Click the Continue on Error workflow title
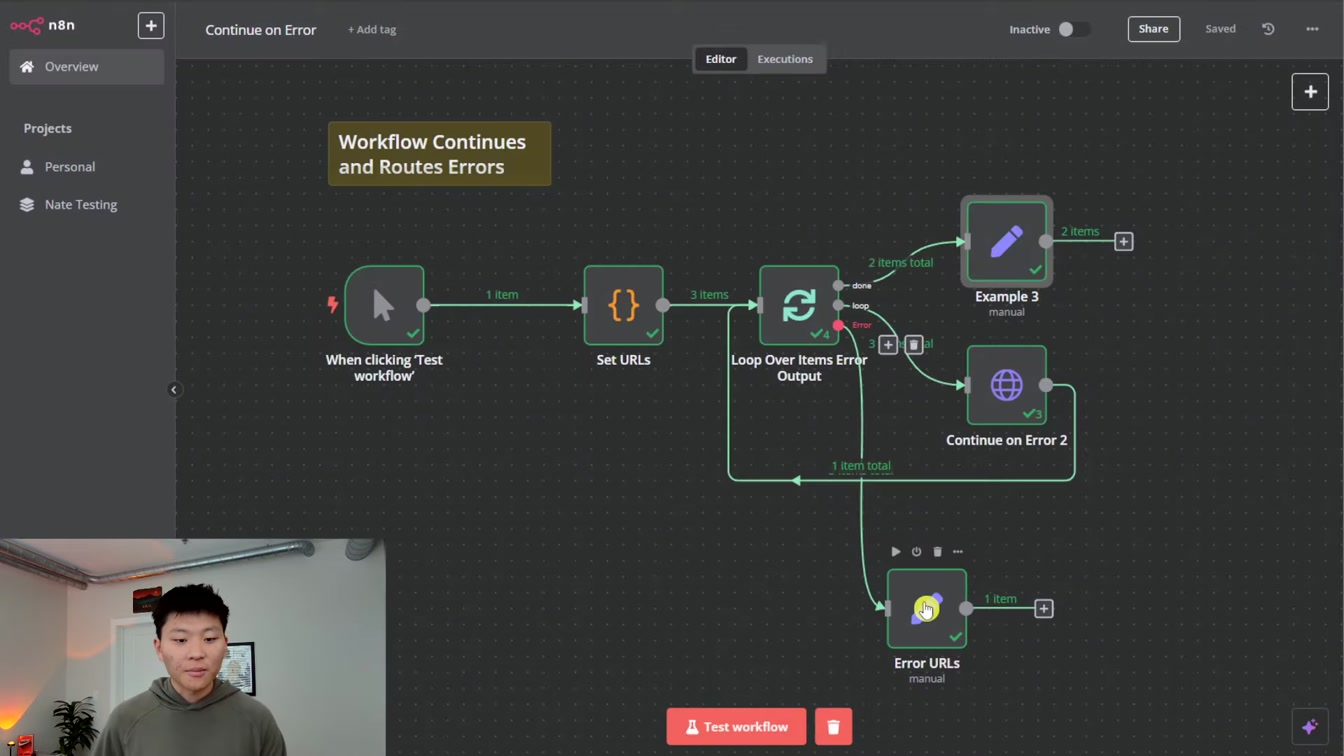Screen dimensions: 1344x756 261,30
